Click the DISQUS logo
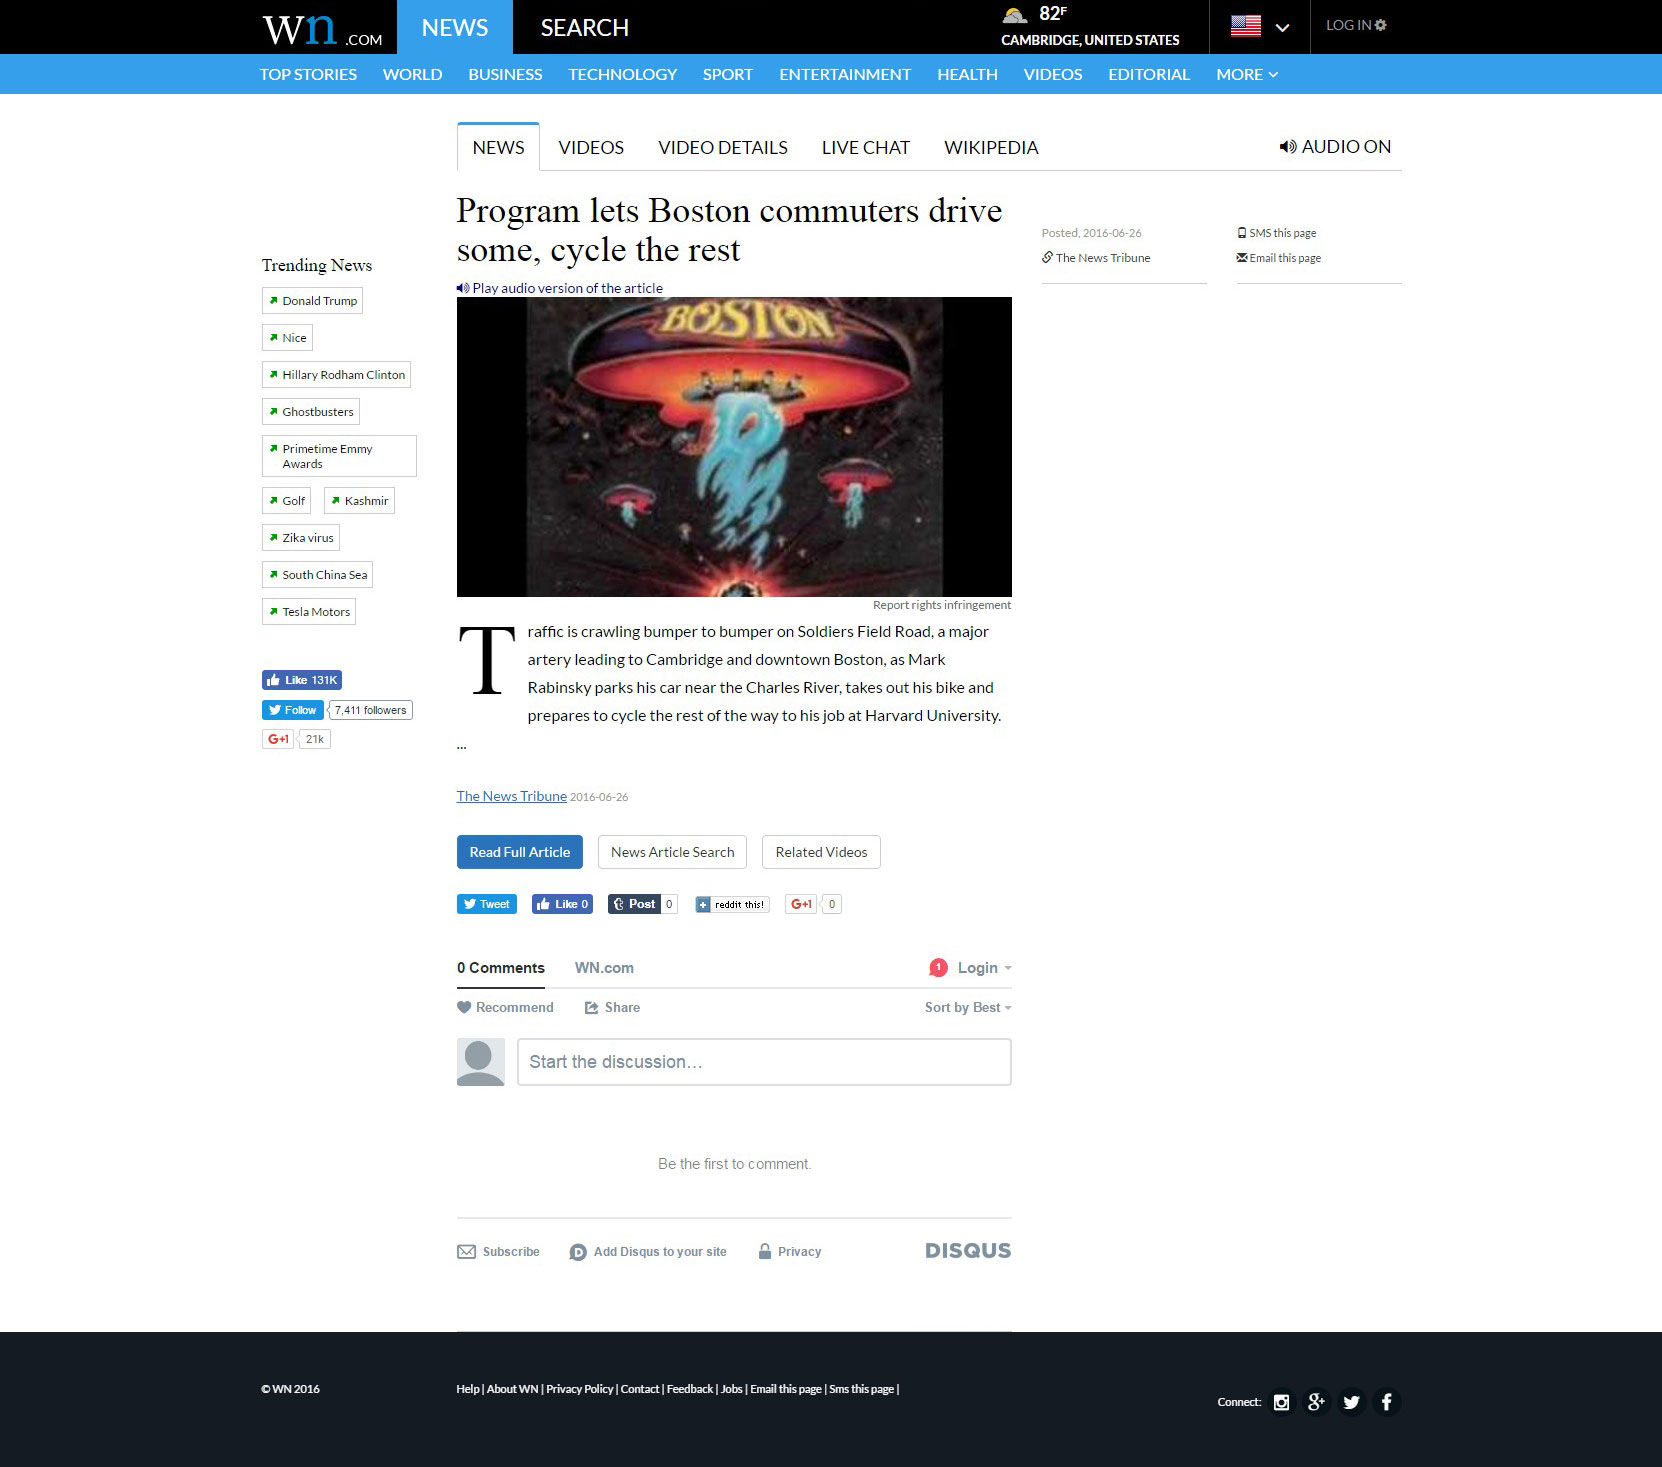Viewport: 1662px width, 1467px height. (968, 1251)
